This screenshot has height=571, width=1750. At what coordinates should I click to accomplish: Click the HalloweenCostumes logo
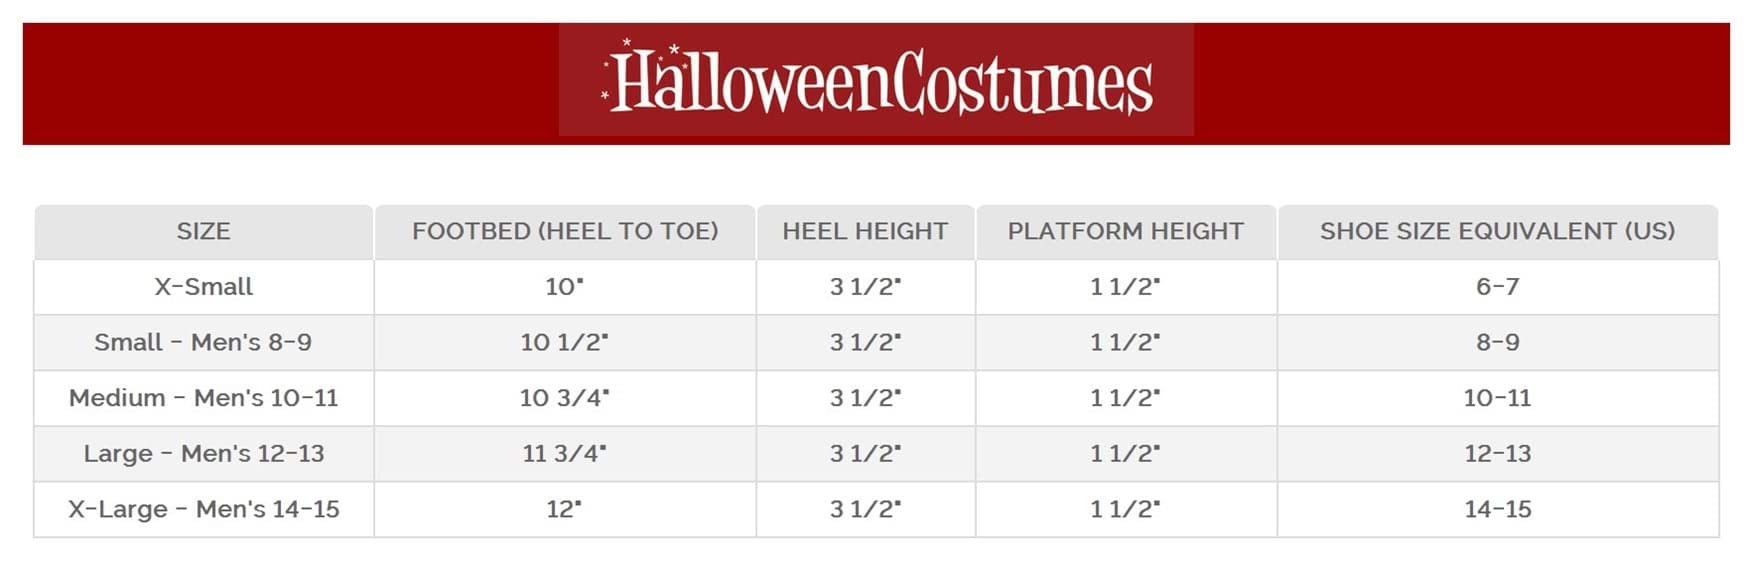tap(876, 81)
